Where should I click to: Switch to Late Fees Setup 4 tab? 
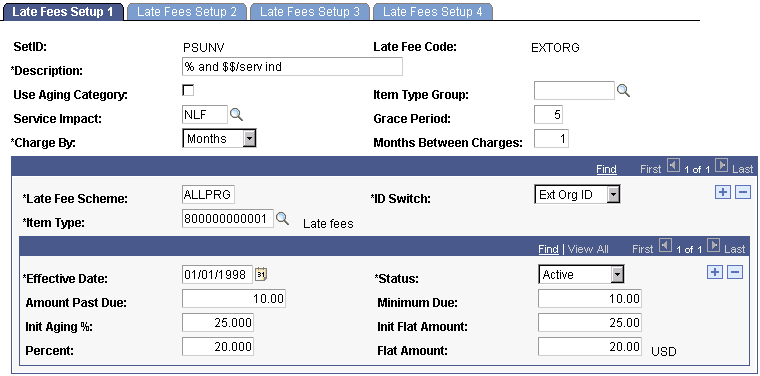433,12
